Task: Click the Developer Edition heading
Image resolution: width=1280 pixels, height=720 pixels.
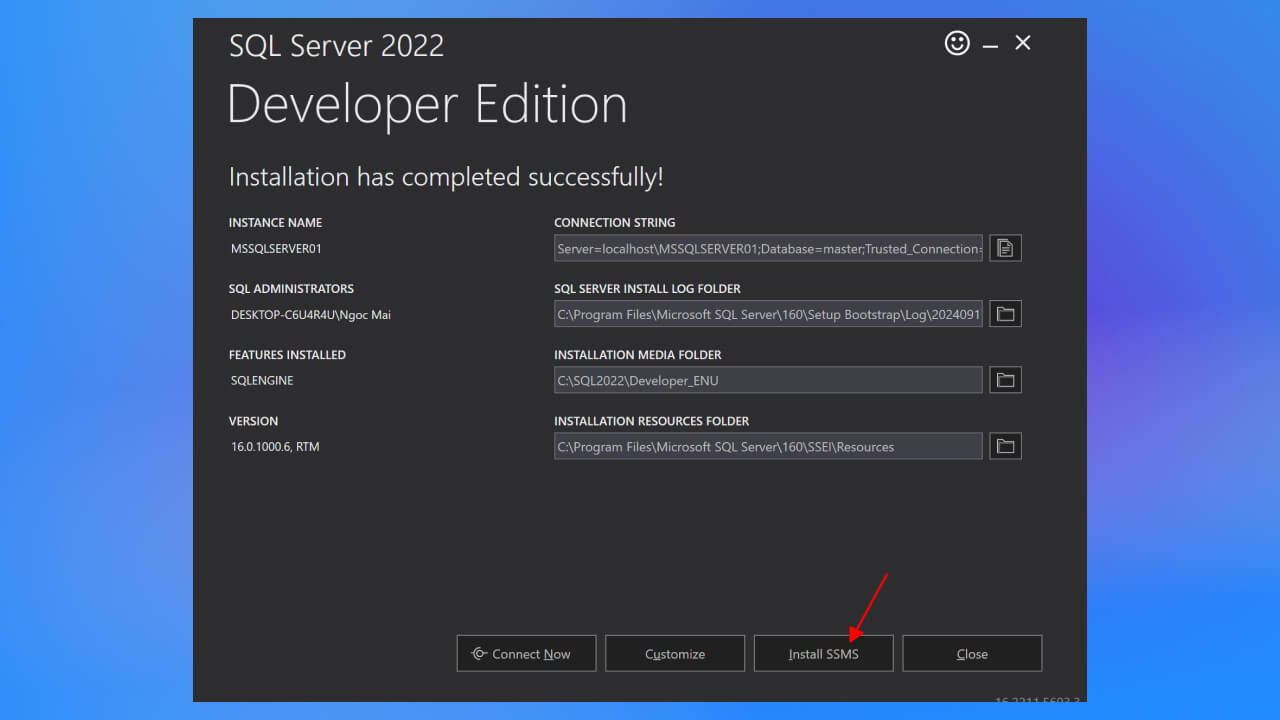Action: click(x=427, y=104)
